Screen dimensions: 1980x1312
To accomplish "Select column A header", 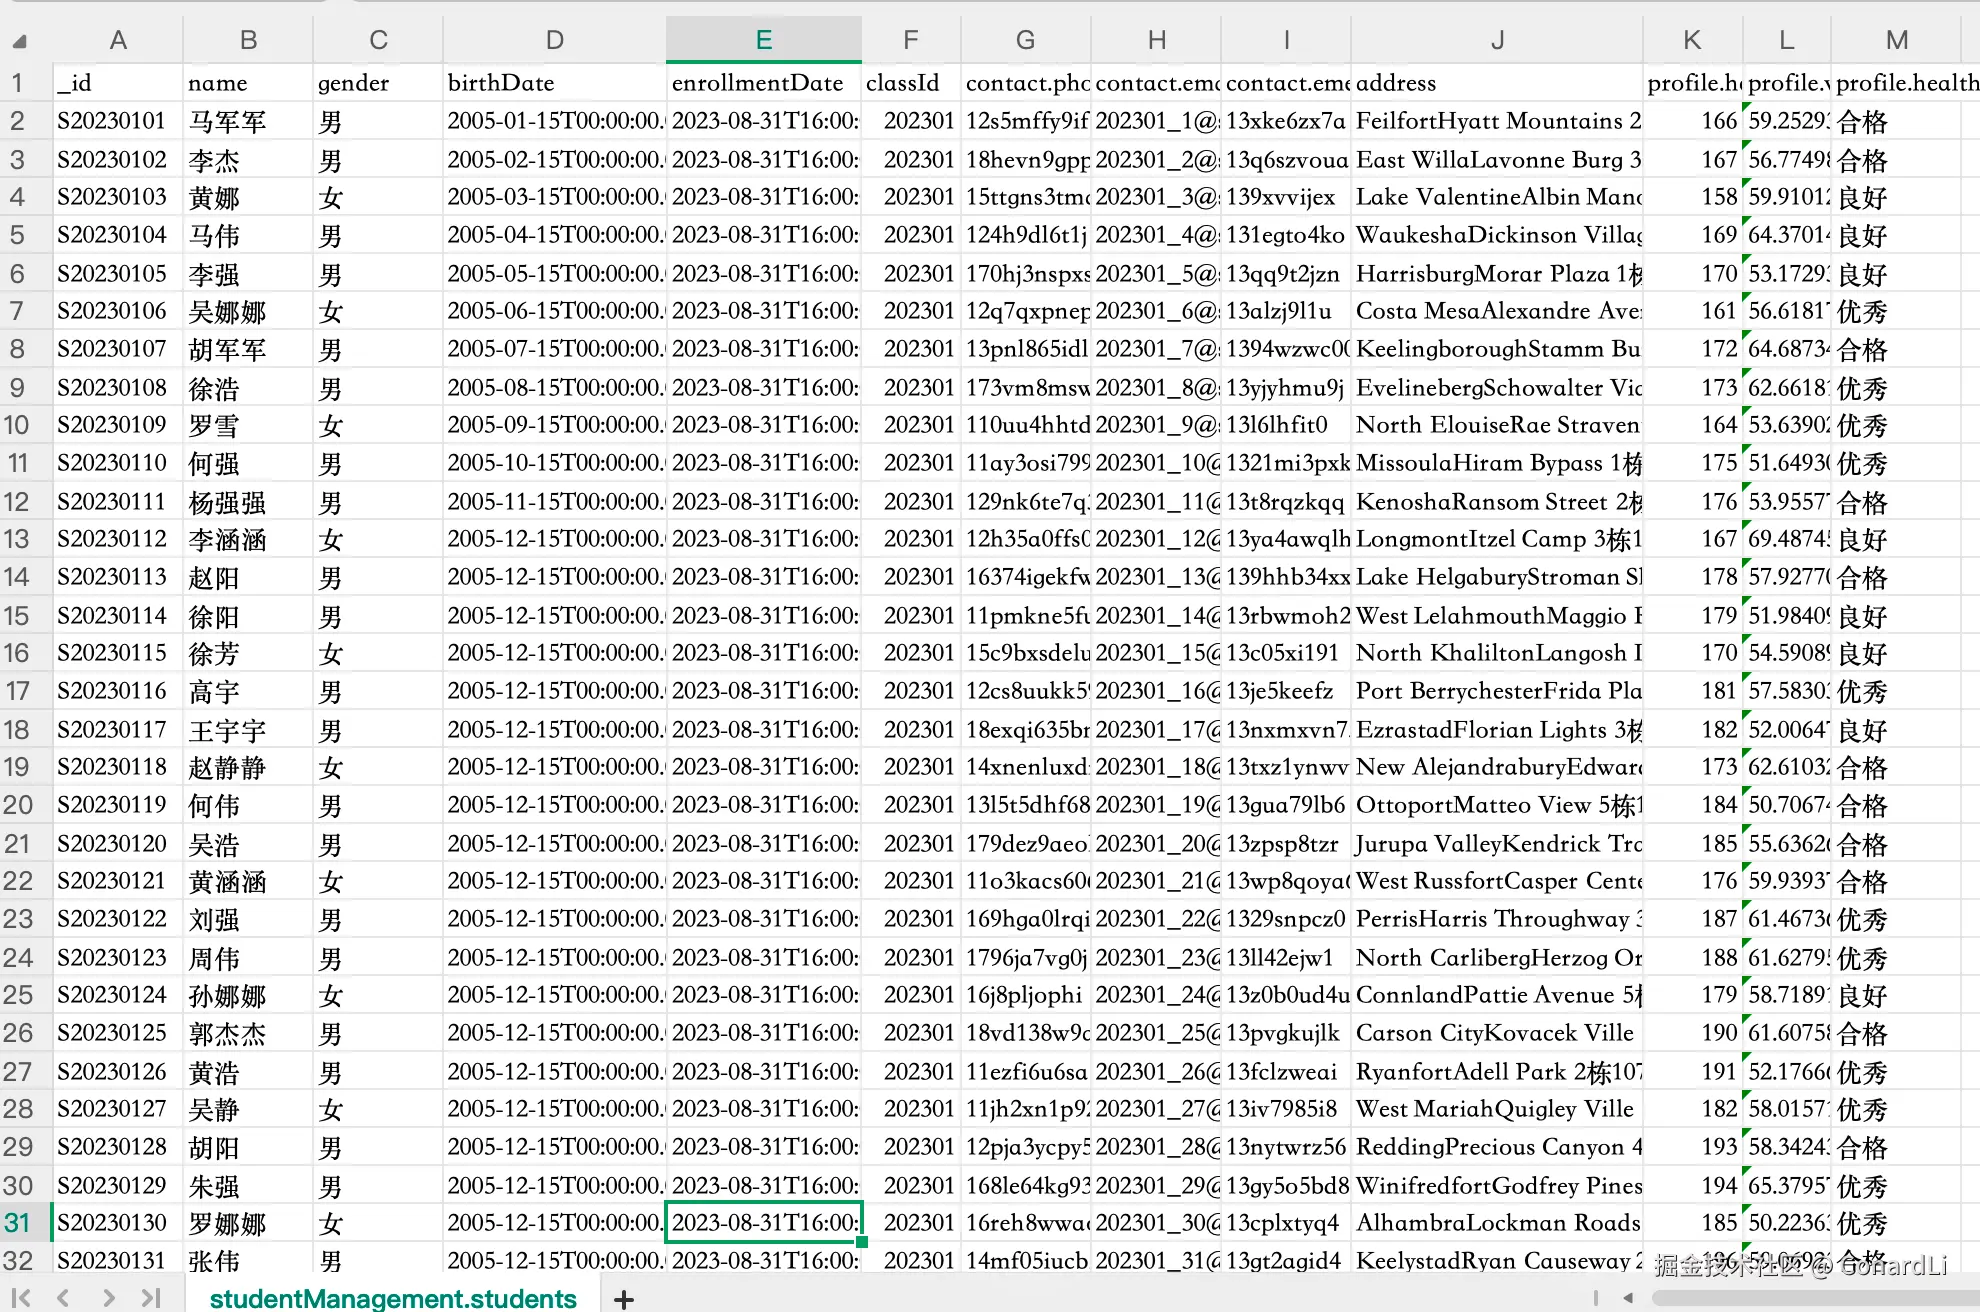I will coord(118,40).
